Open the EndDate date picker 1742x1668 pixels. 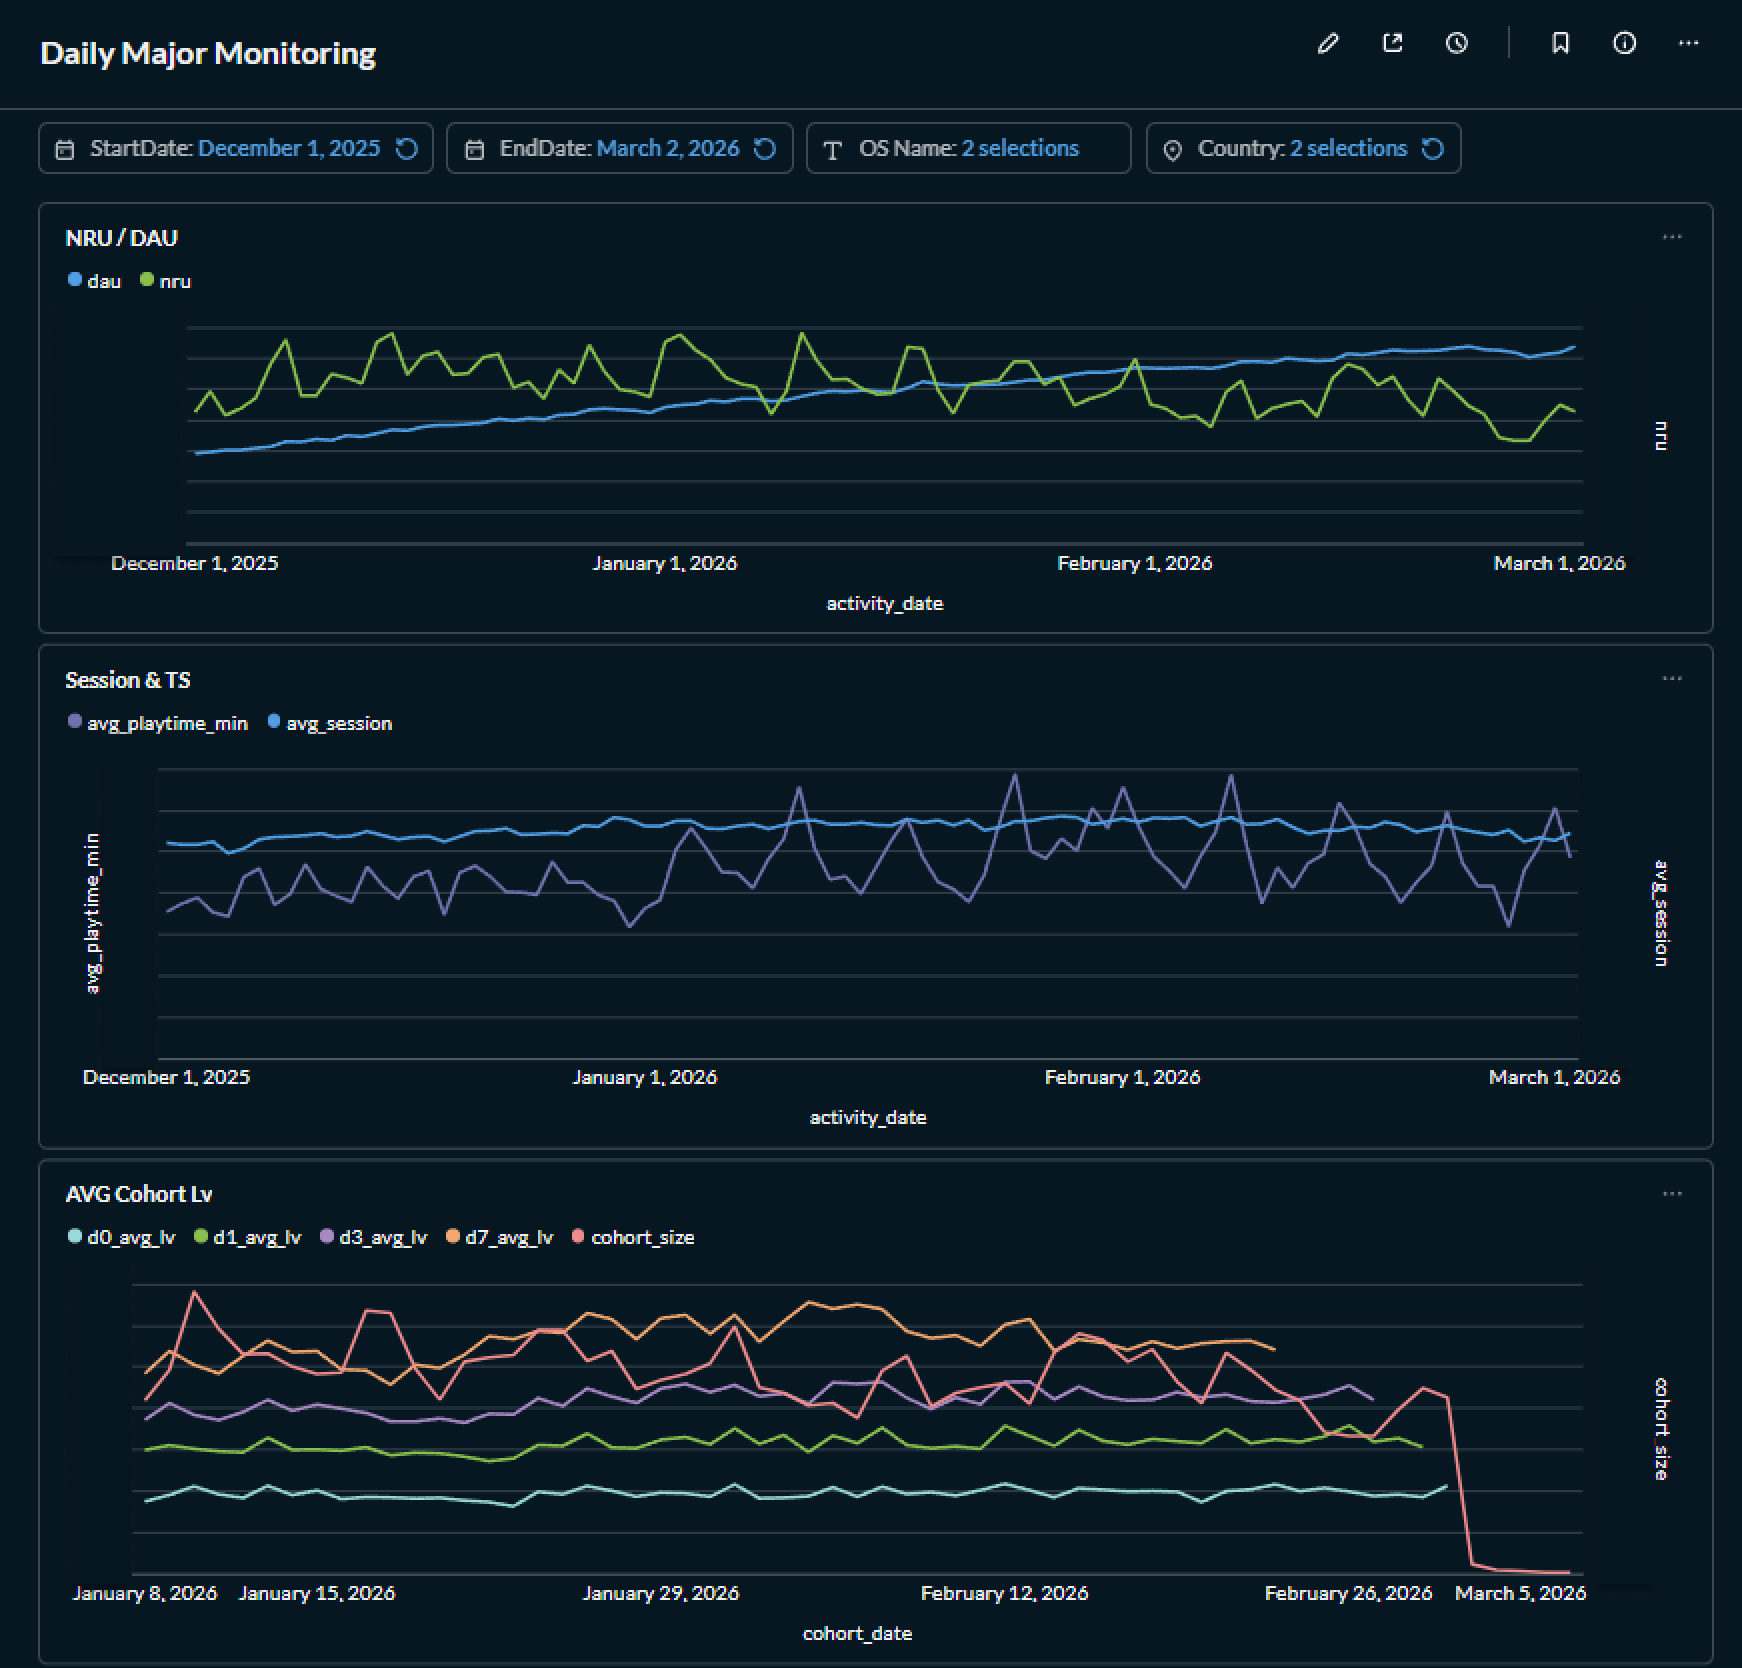point(605,149)
